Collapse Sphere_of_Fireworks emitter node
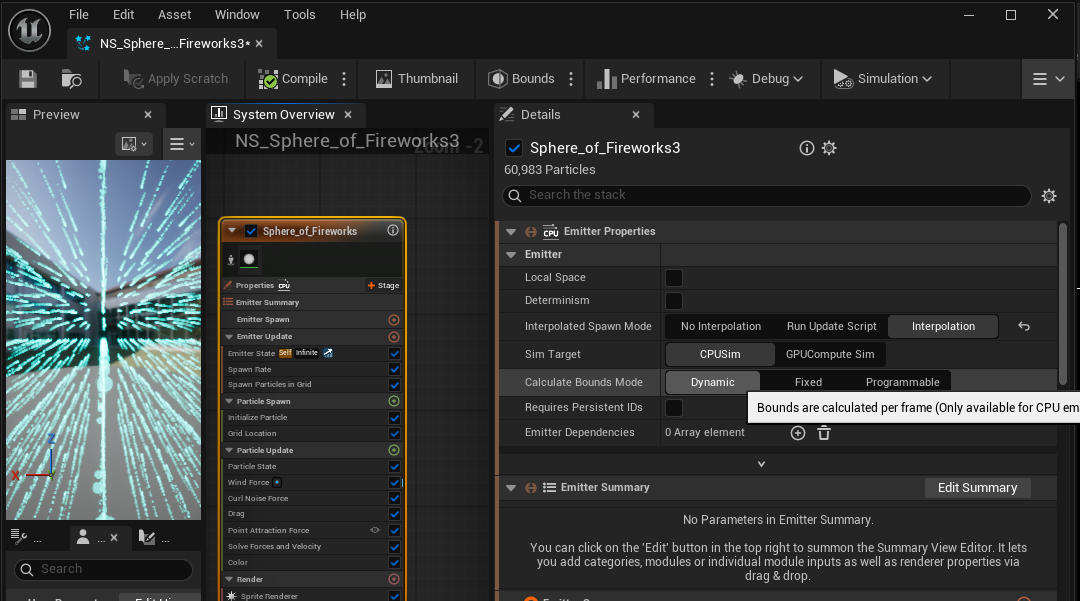The width and height of the screenshot is (1080, 601). [x=233, y=231]
